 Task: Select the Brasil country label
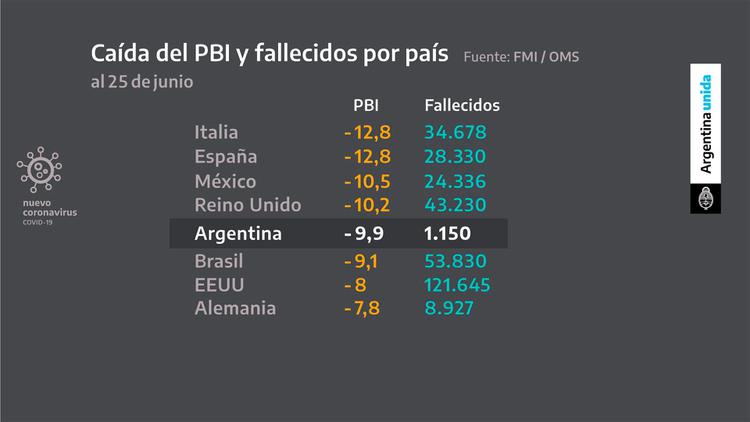(x=219, y=261)
